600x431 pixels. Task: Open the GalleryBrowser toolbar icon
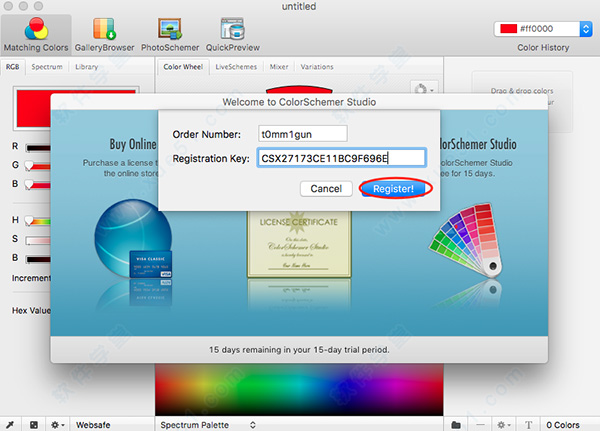click(104, 34)
